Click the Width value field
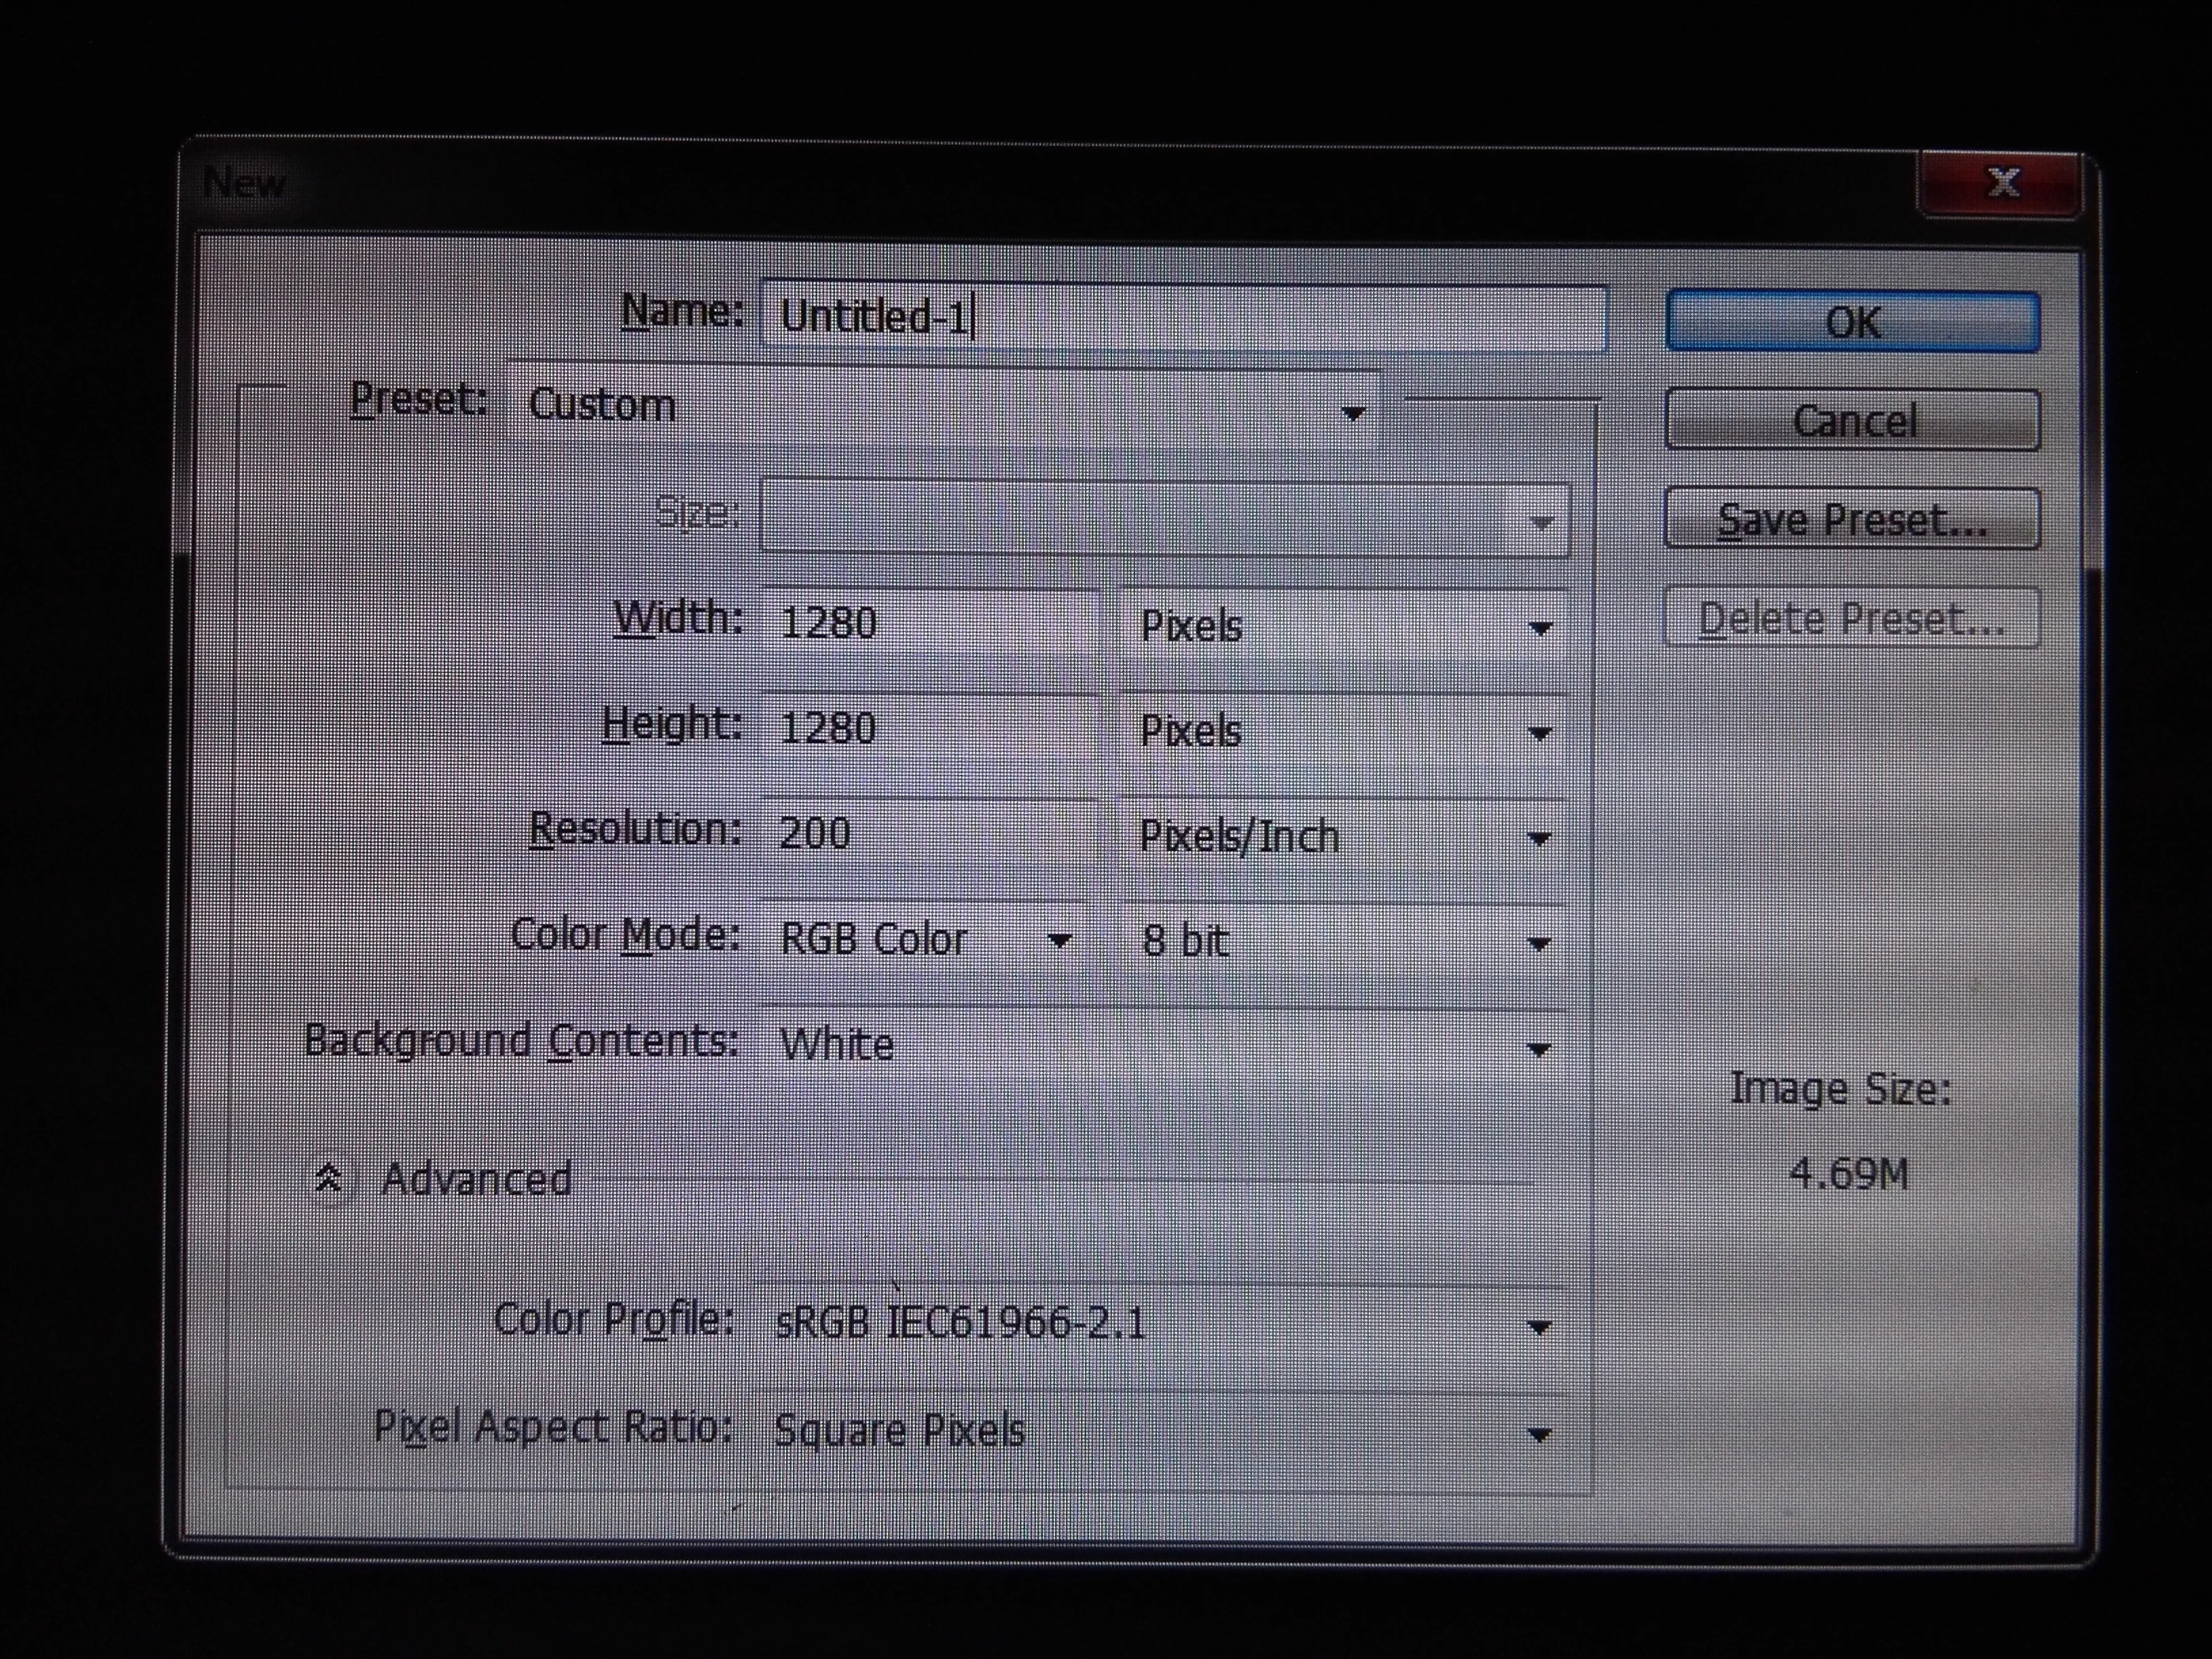 point(930,623)
